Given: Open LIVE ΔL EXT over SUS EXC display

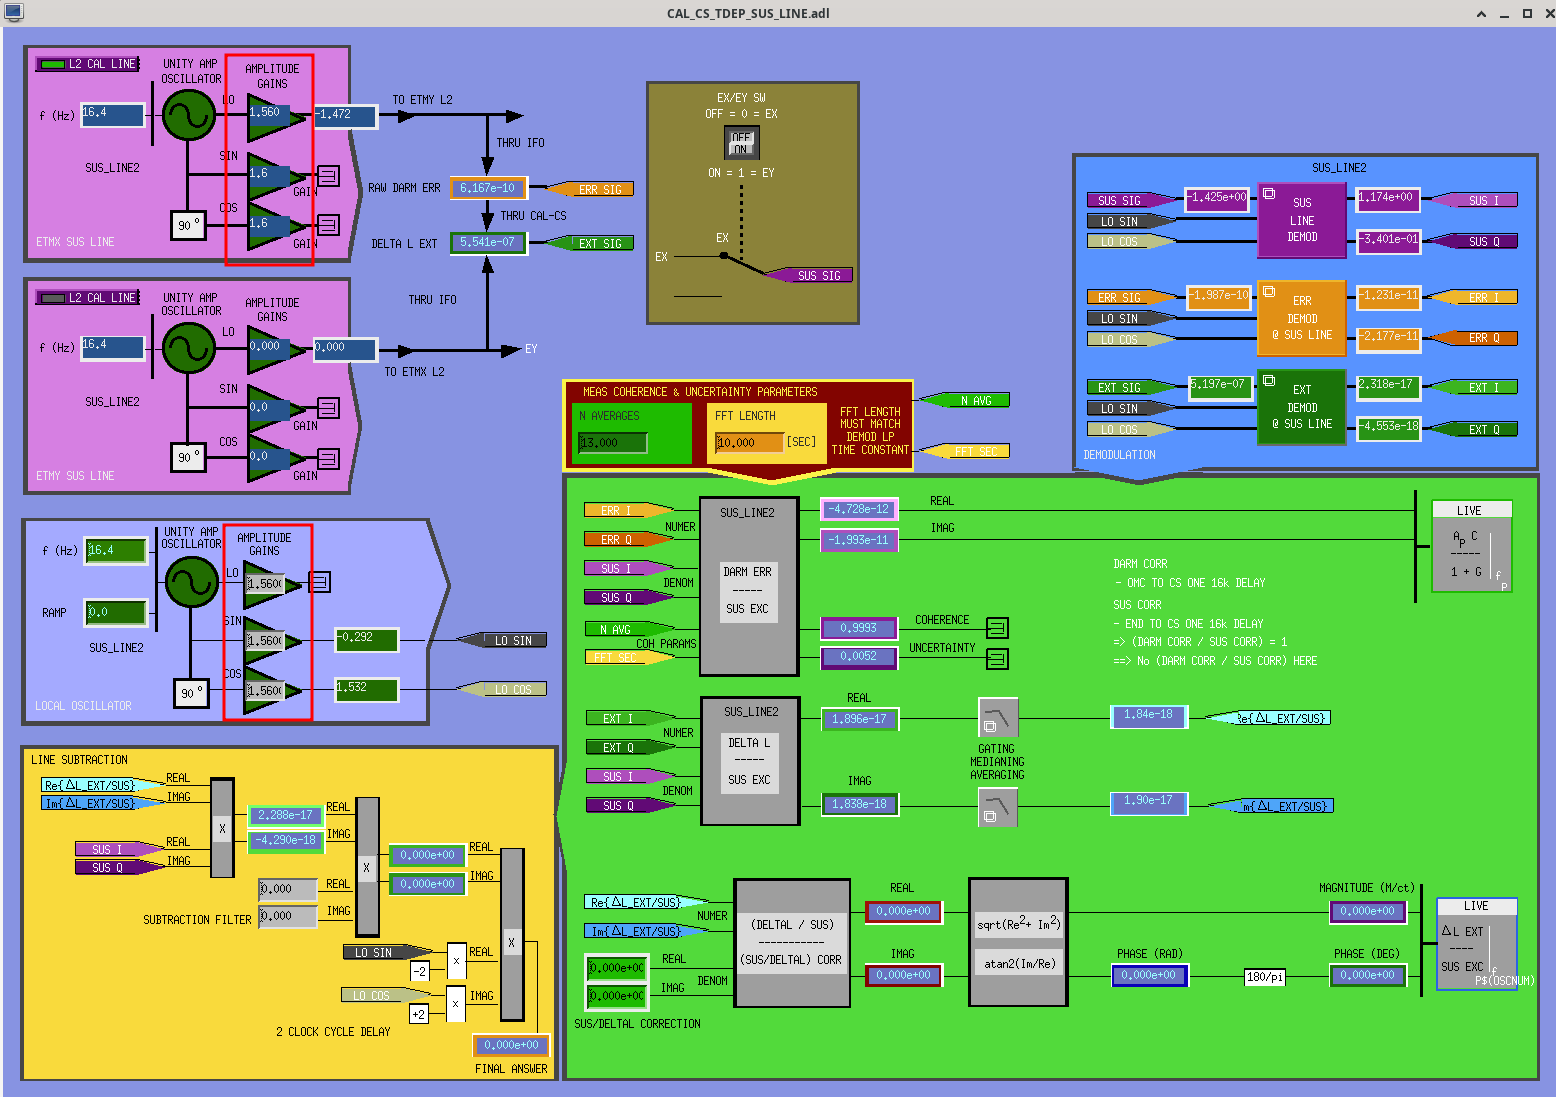Looking at the screenshot, I should coord(1476,944).
